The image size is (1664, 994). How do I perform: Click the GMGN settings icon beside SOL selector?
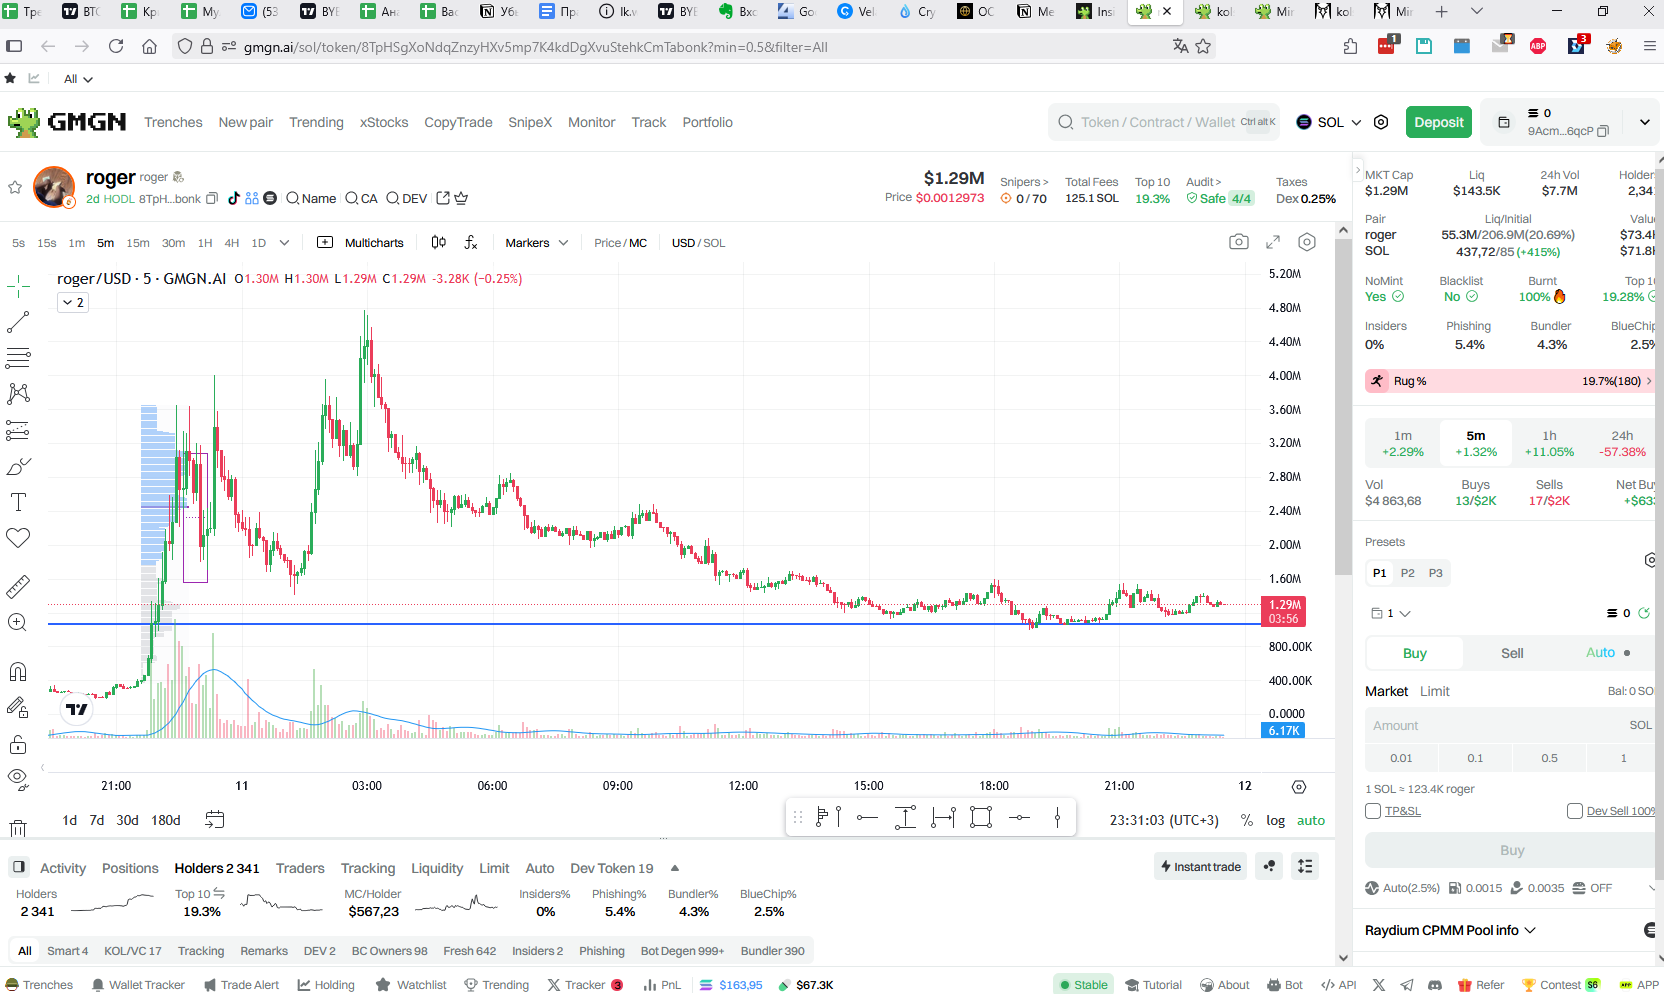[1381, 122]
